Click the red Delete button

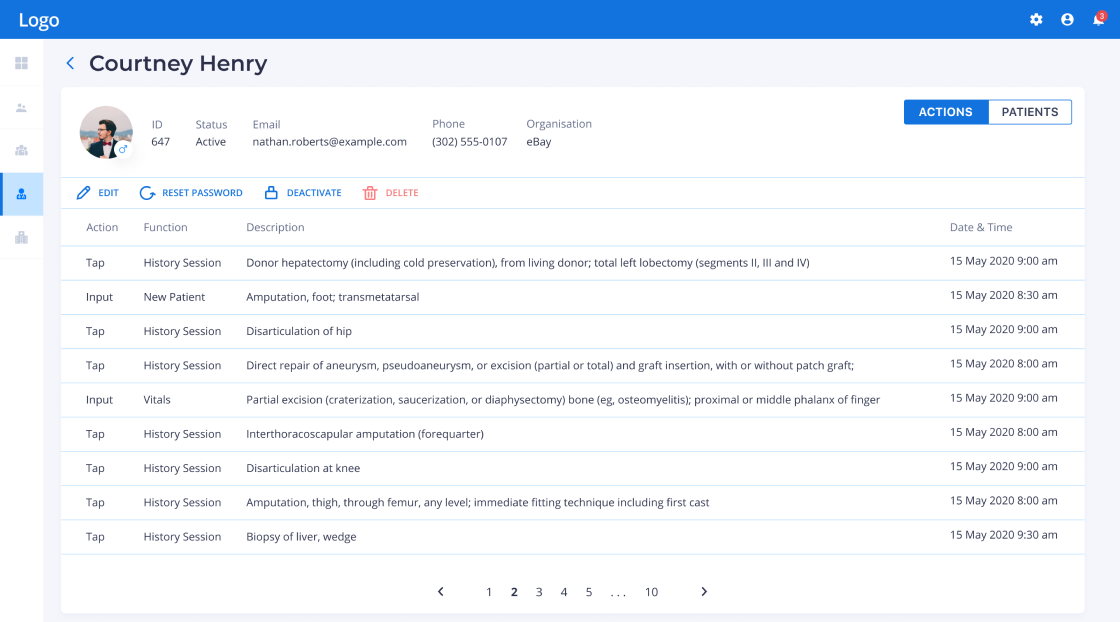coord(391,193)
